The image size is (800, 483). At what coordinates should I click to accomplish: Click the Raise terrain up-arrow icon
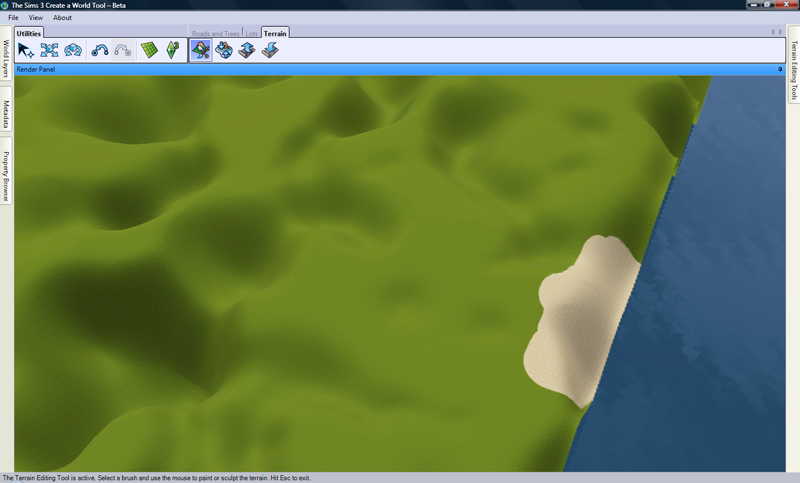click(x=247, y=50)
